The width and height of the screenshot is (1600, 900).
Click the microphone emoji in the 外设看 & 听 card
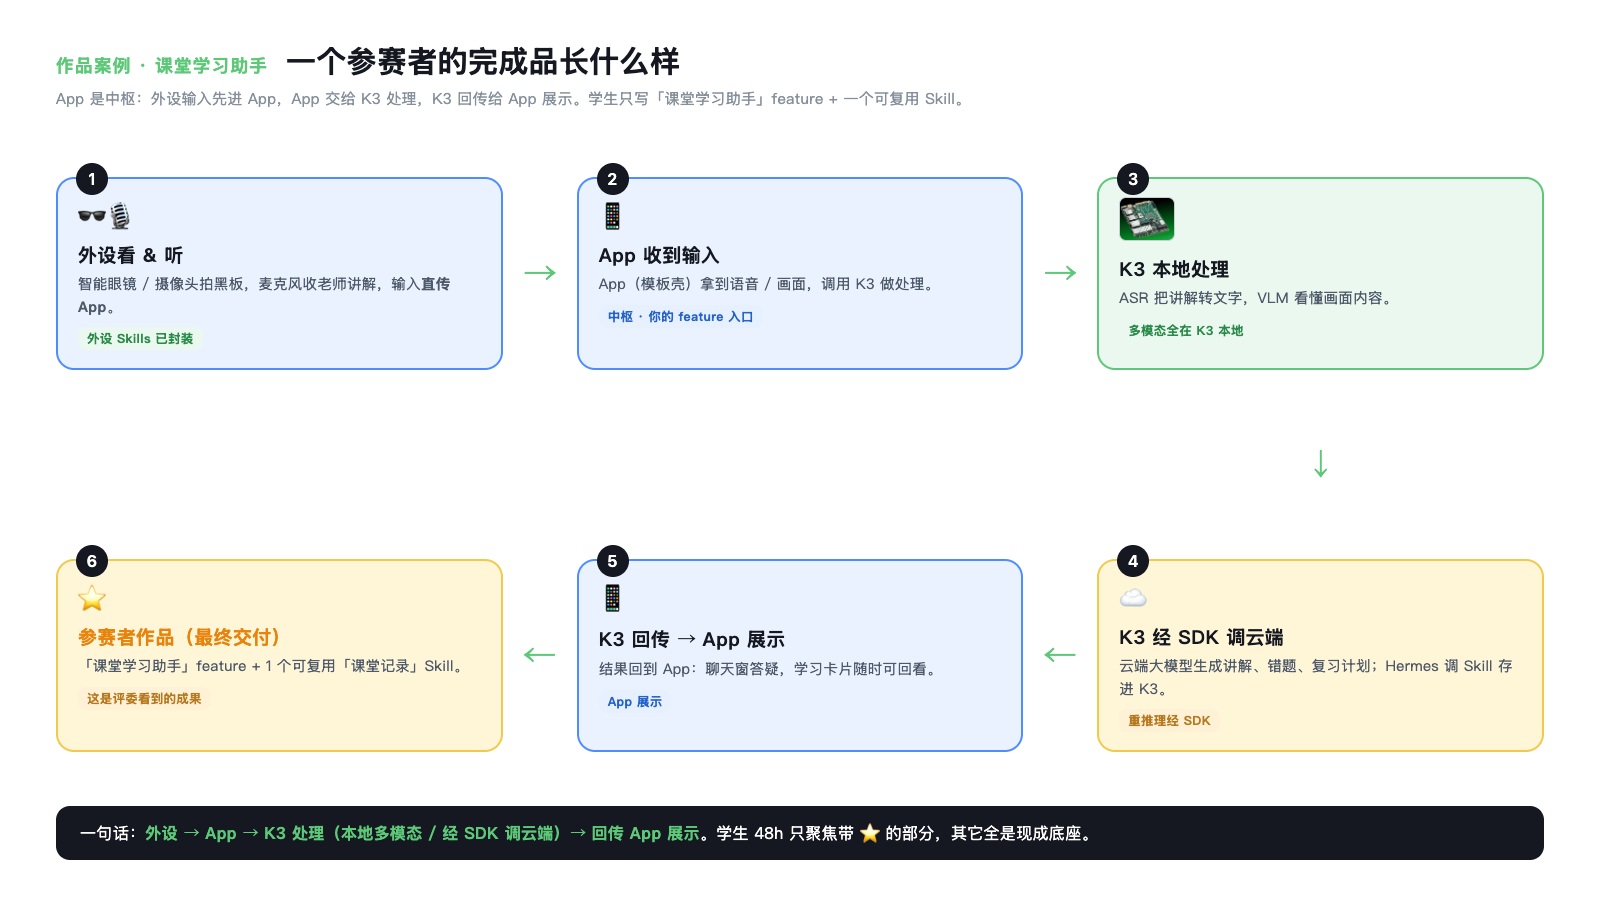click(120, 216)
